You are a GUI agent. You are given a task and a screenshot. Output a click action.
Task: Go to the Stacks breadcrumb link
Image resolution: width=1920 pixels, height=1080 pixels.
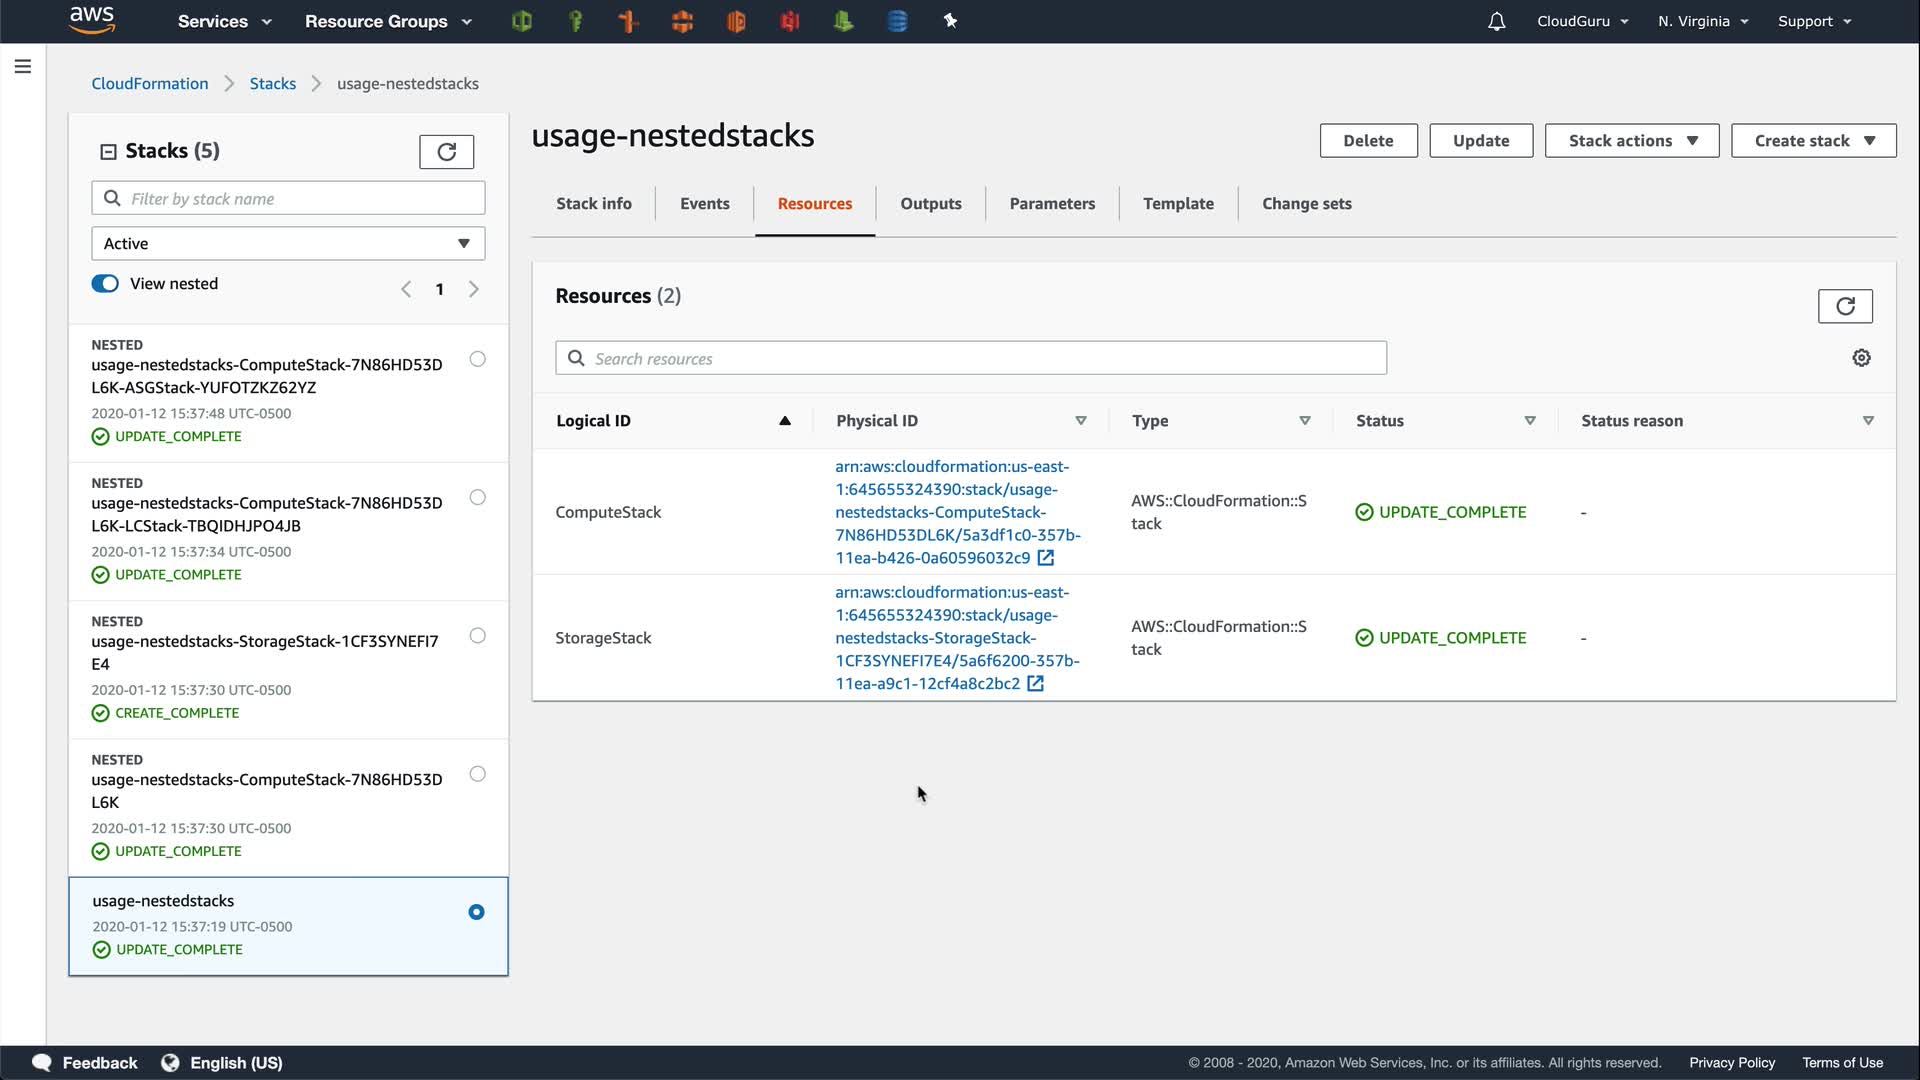[272, 84]
